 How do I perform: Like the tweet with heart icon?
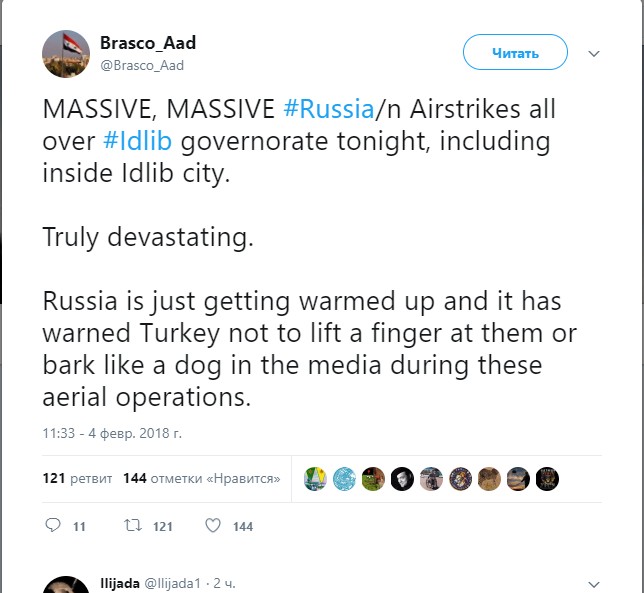(x=212, y=525)
